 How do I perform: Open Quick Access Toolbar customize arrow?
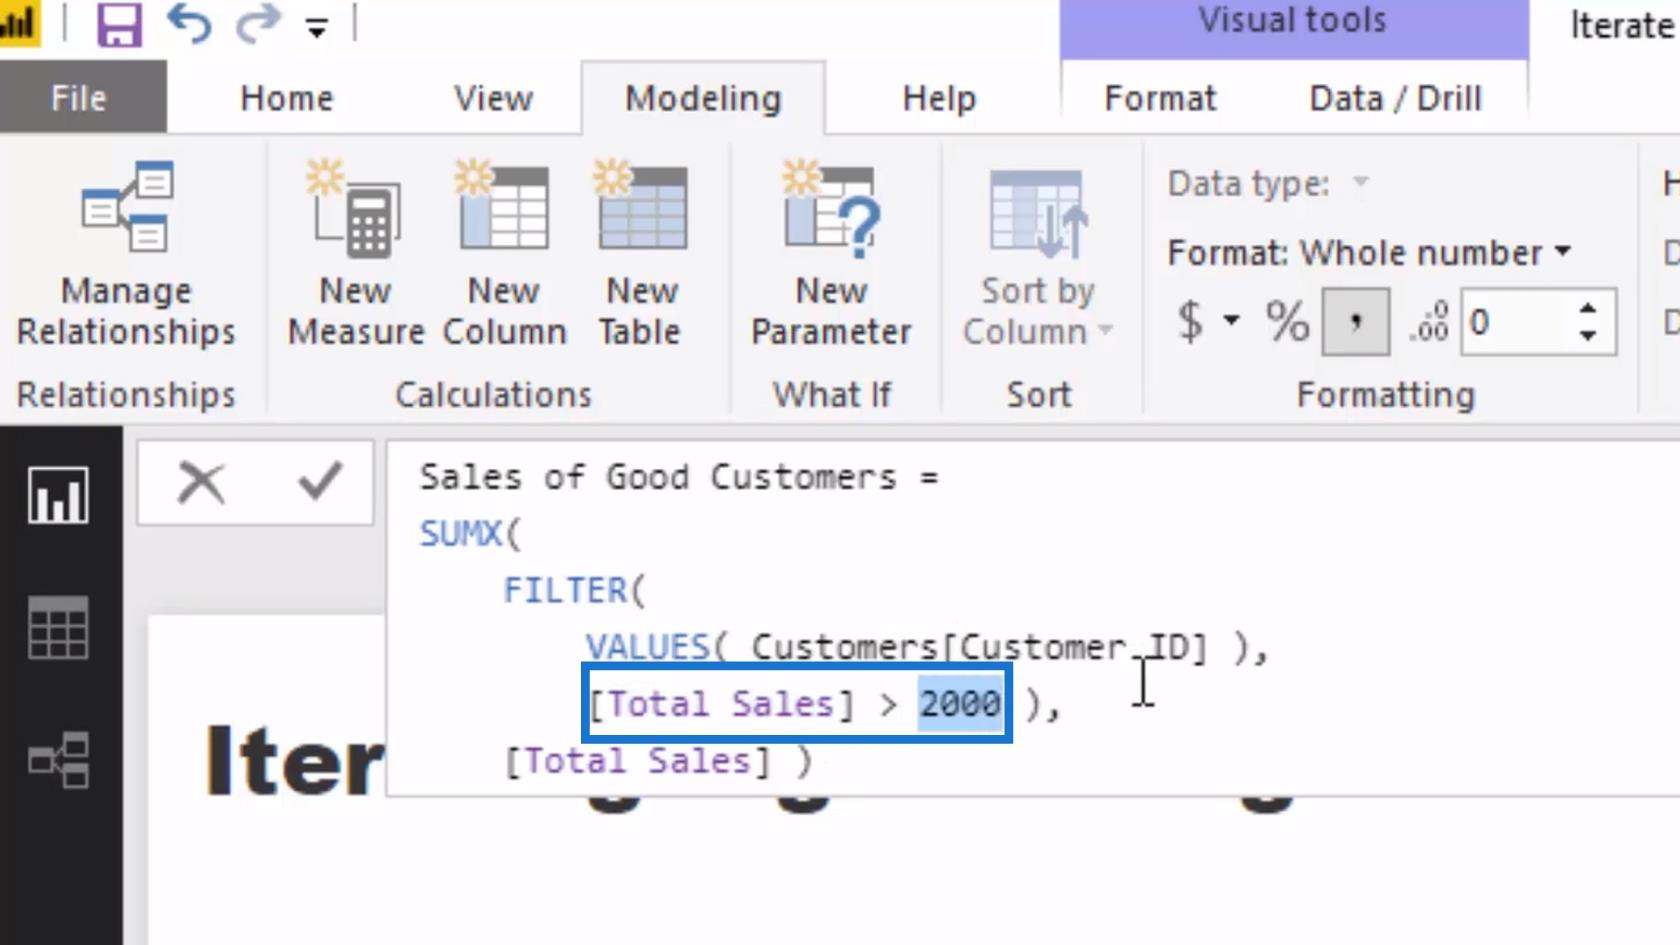click(x=317, y=28)
